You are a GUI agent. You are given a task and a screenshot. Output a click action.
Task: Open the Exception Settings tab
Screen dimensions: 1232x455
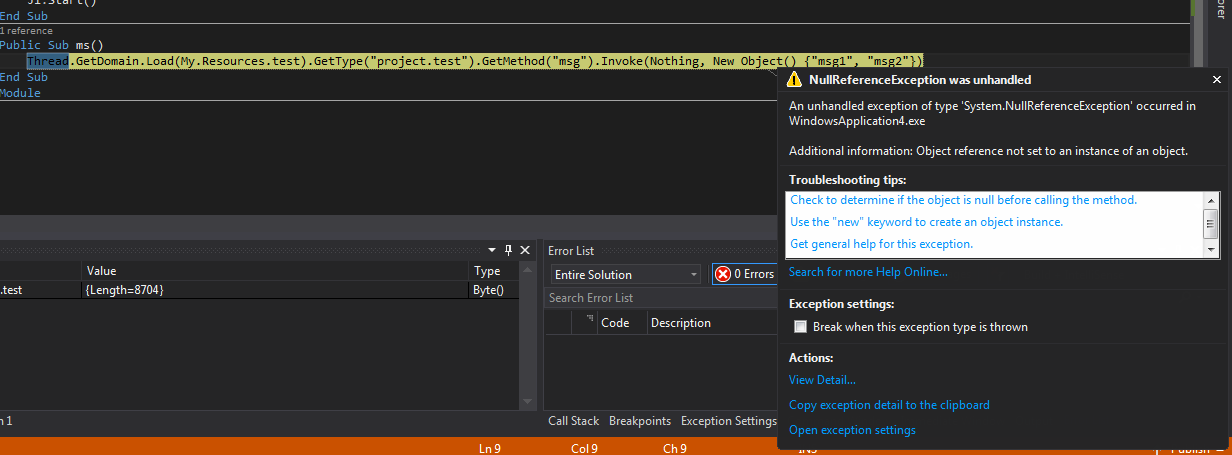tap(728, 421)
